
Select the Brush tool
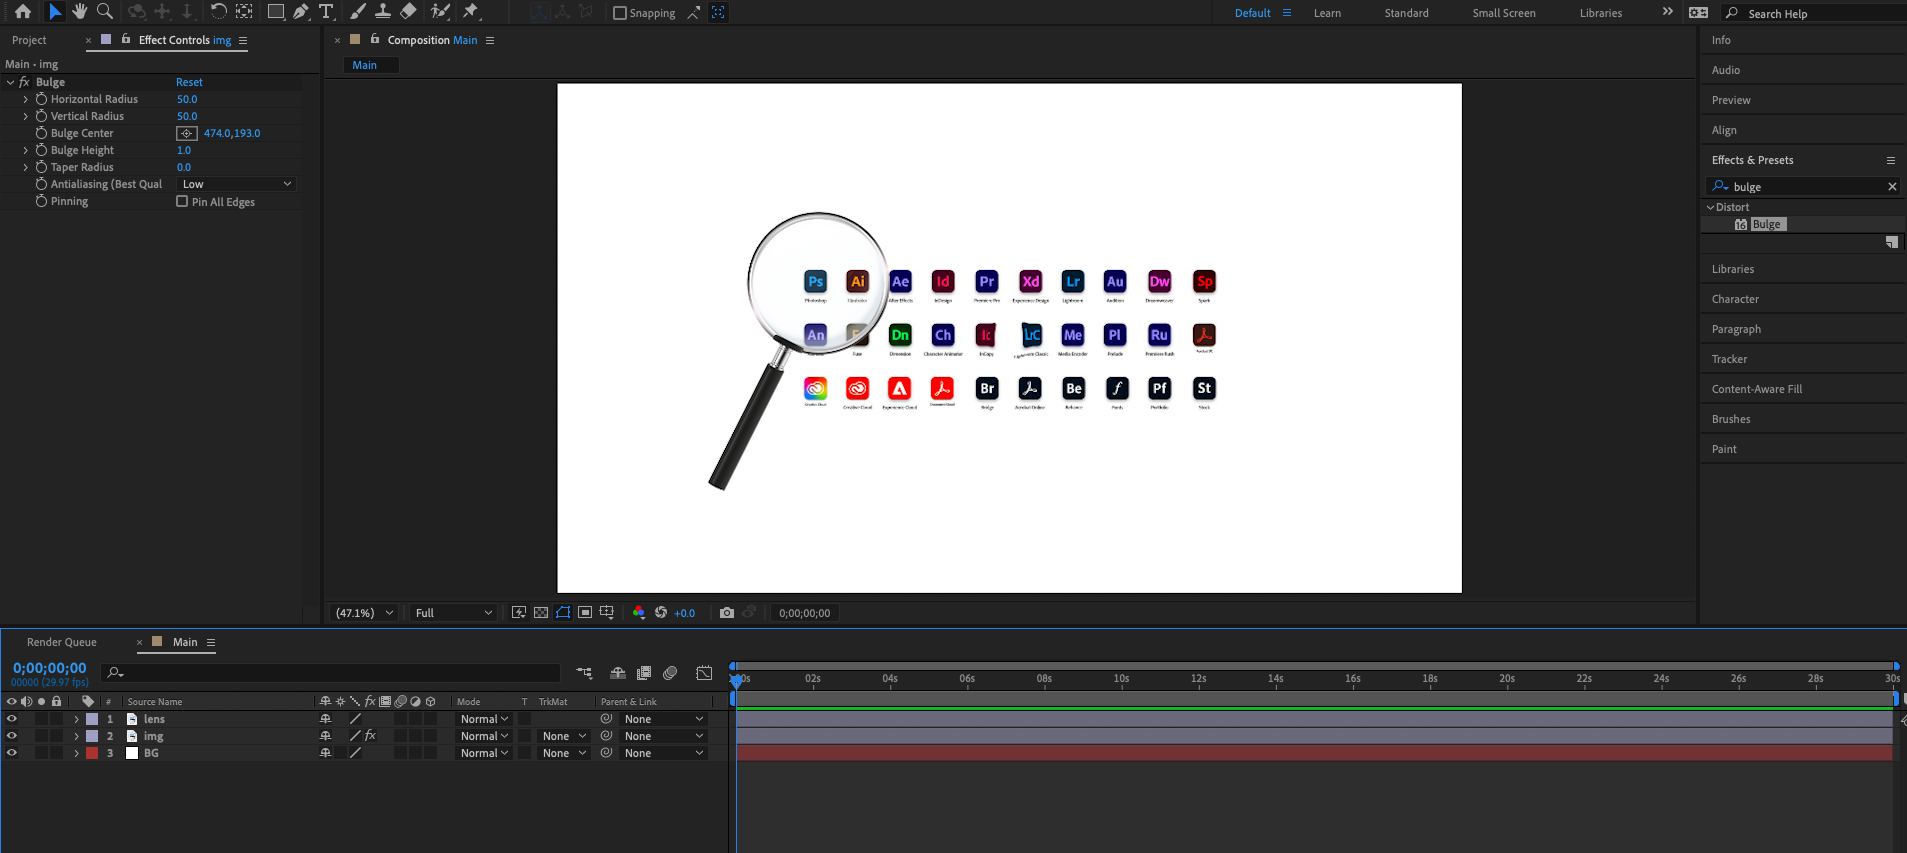coord(358,12)
